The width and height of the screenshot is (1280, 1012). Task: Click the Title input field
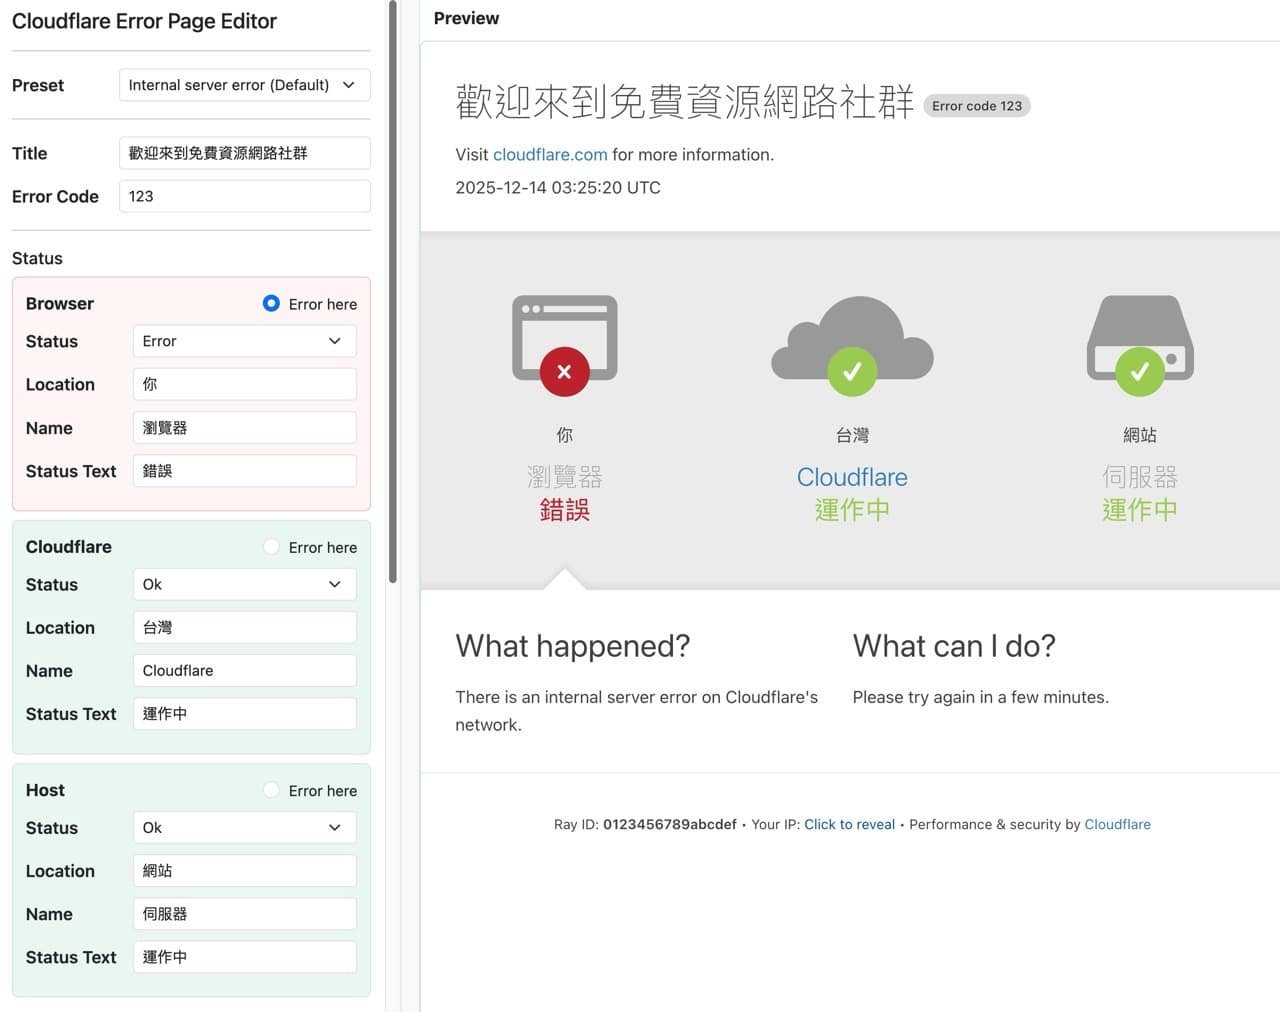pyautogui.click(x=244, y=153)
